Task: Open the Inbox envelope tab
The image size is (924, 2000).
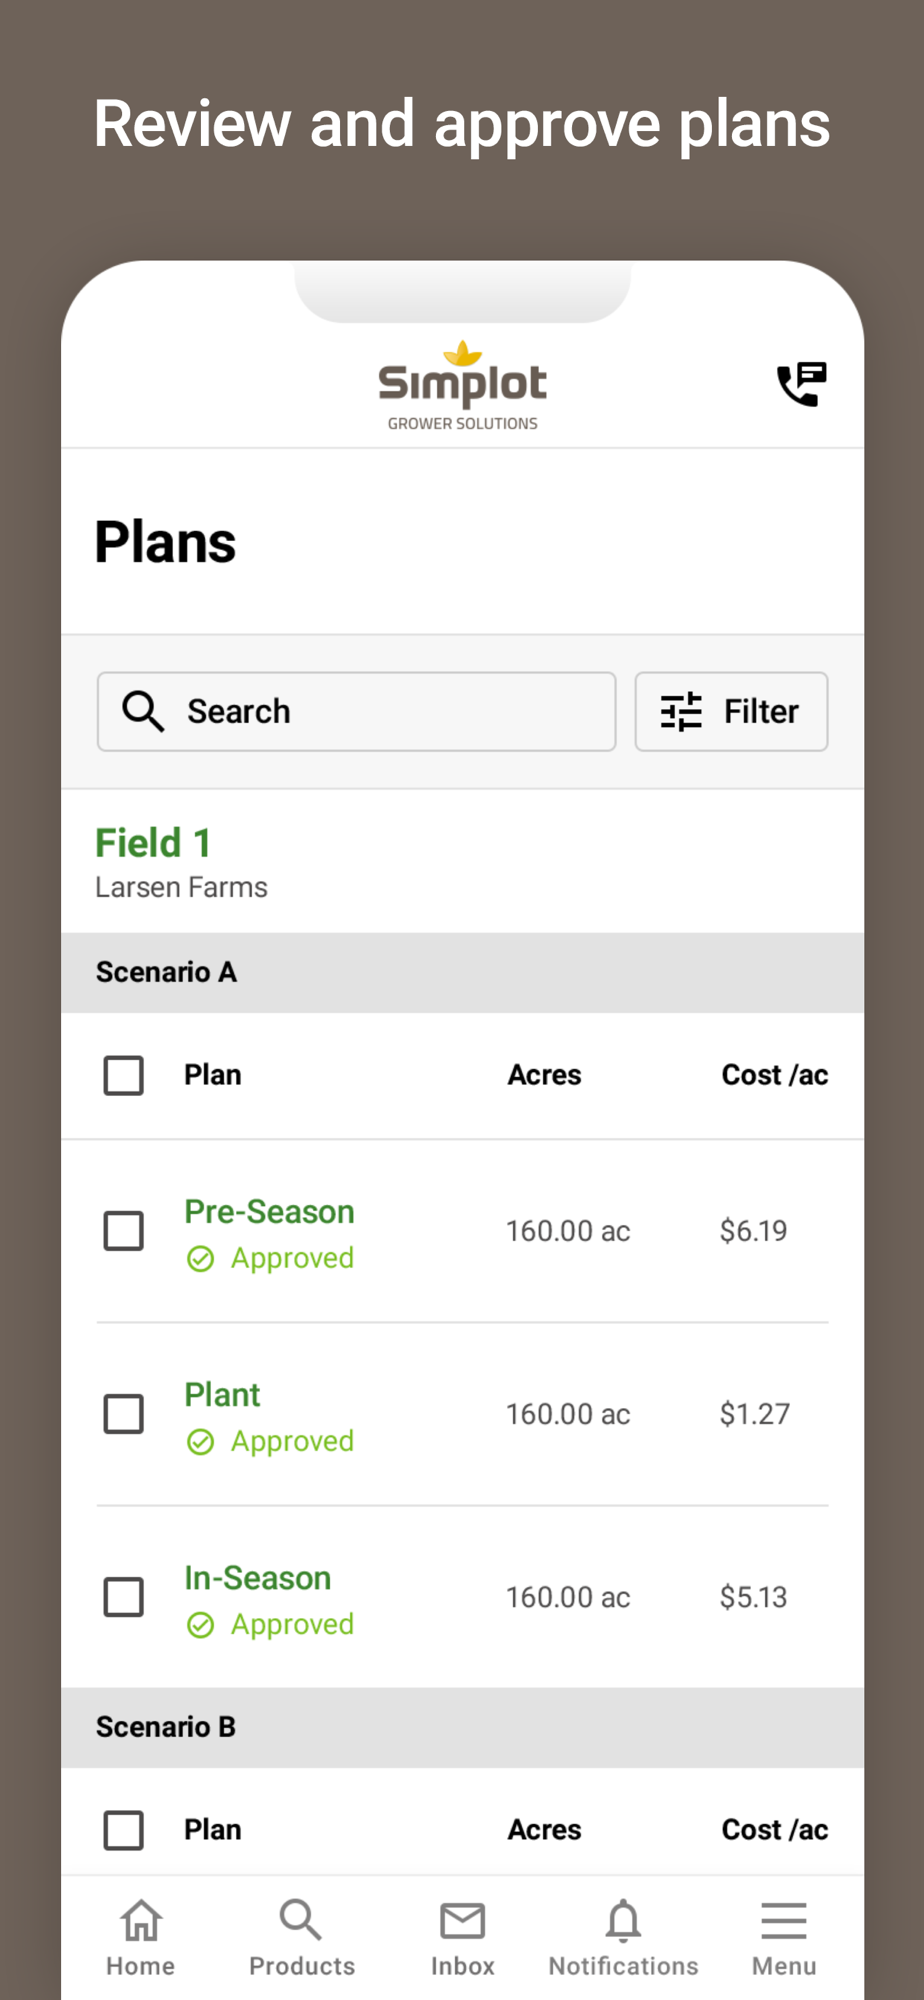Action: click(462, 1938)
